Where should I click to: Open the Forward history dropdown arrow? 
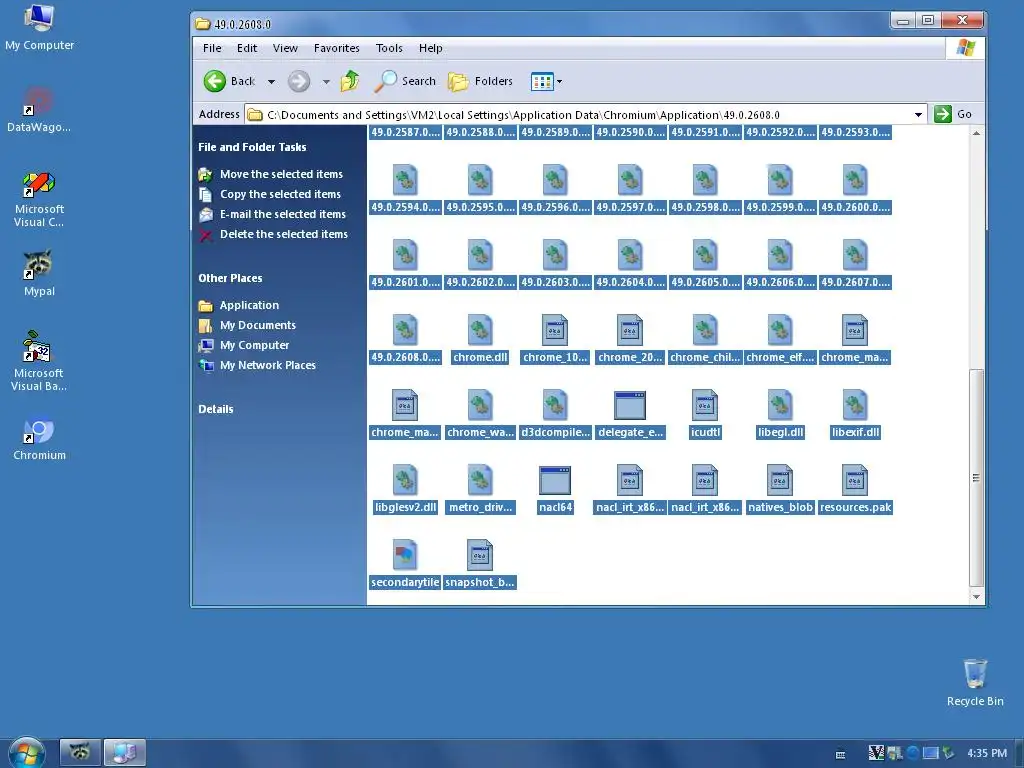326,82
